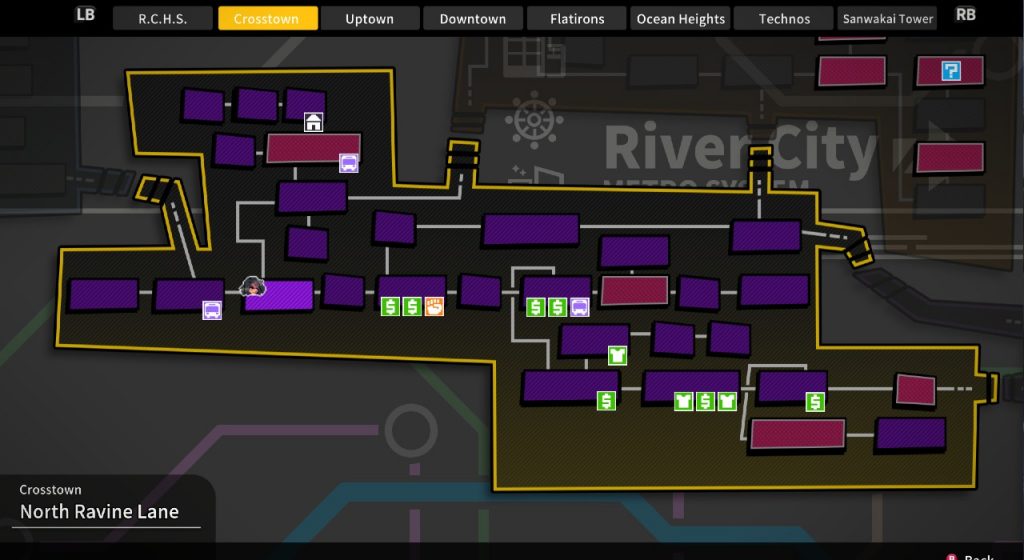Click the blue question mark icon
The width and height of the screenshot is (1024, 560).
click(x=951, y=71)
